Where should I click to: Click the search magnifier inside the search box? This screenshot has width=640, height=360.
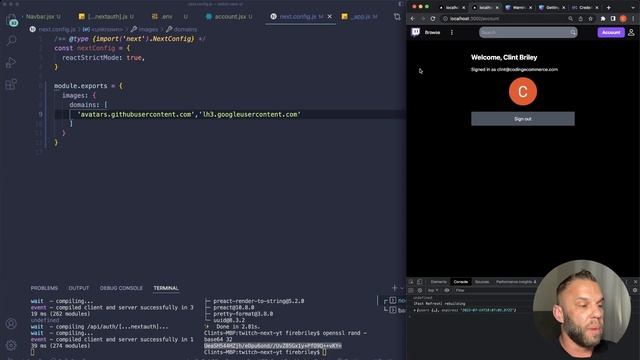[x=573, y=32]
